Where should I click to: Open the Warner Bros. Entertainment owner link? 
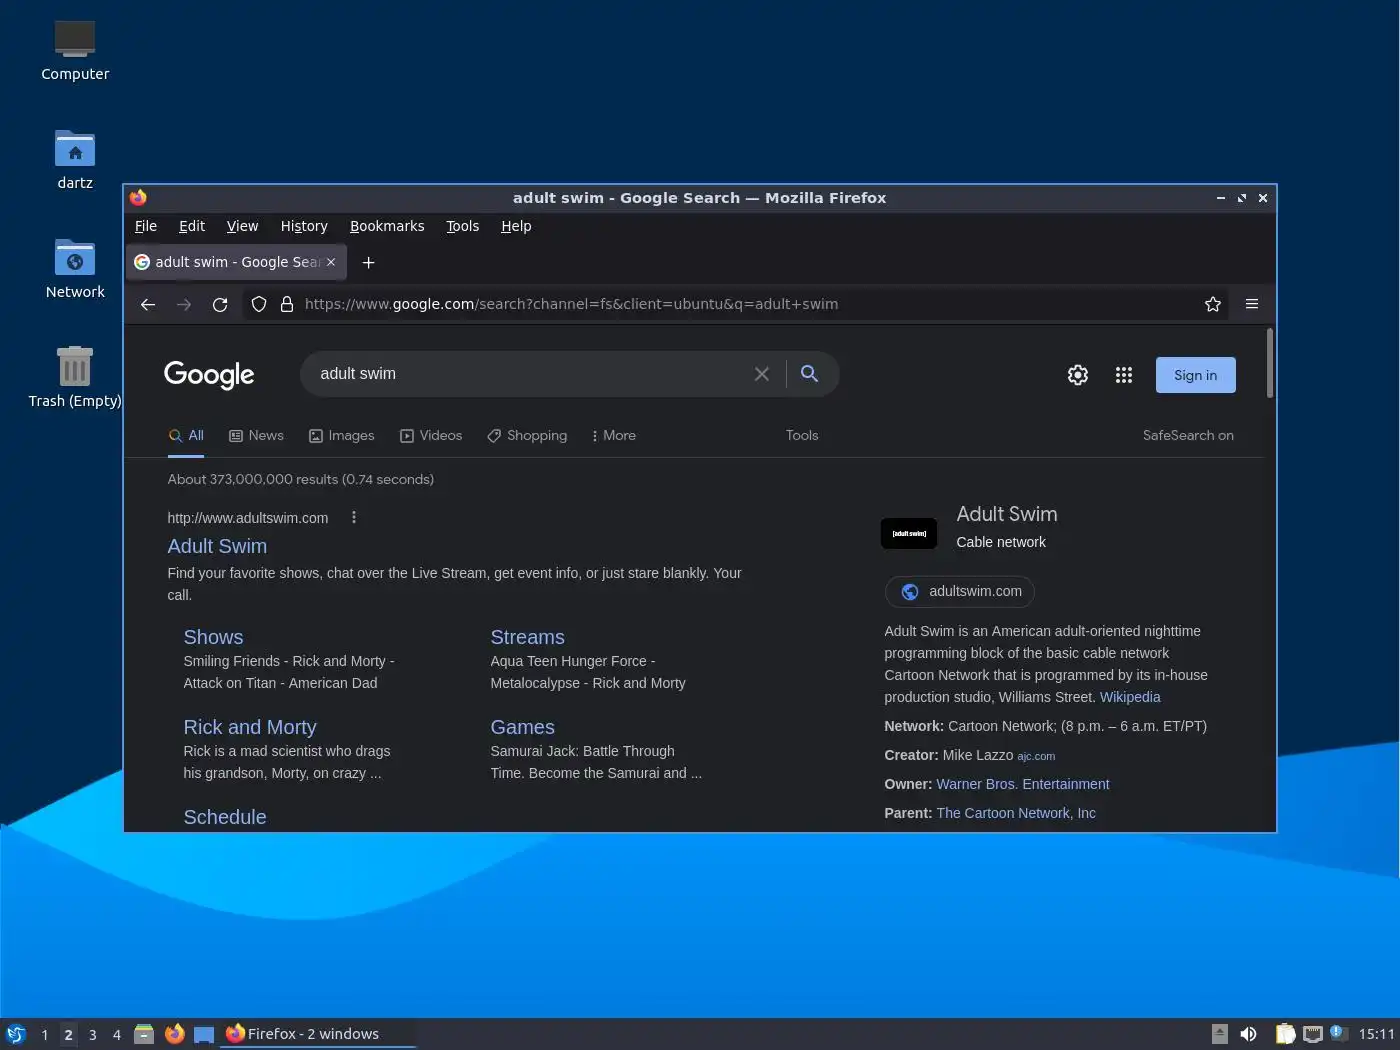click(1022, 784)
